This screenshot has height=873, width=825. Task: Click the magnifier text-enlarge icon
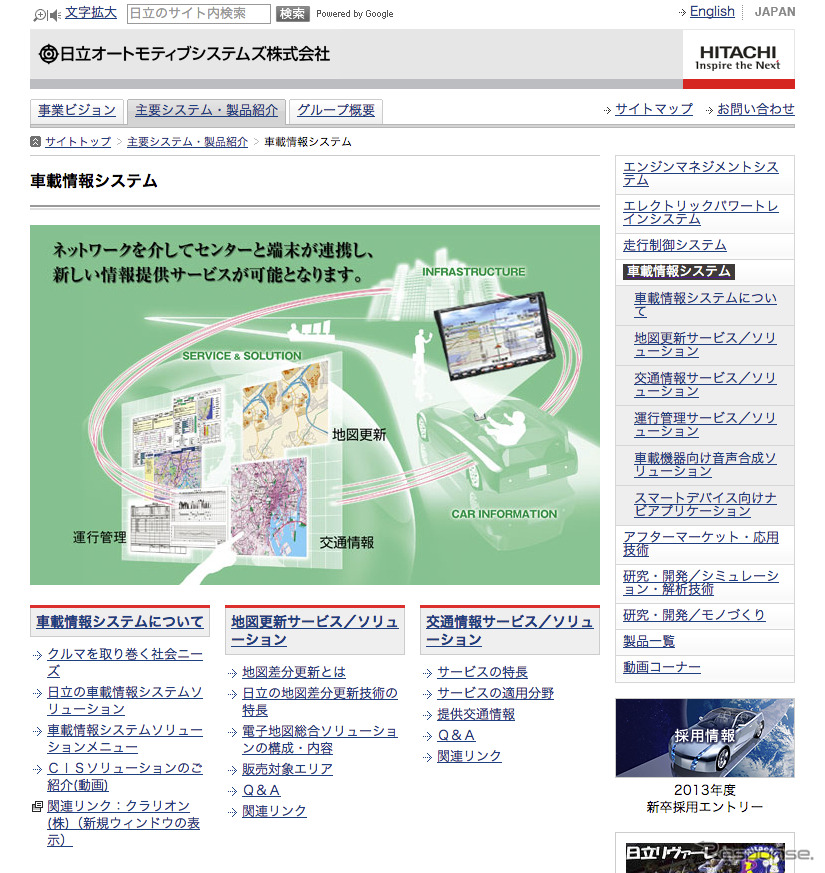[x=40, y=15]
